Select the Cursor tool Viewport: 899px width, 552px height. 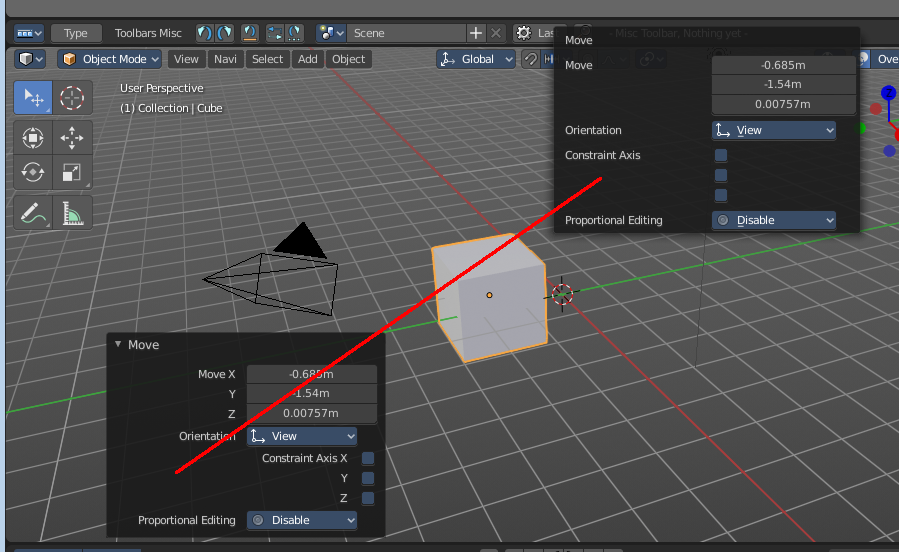click(72, 98)
